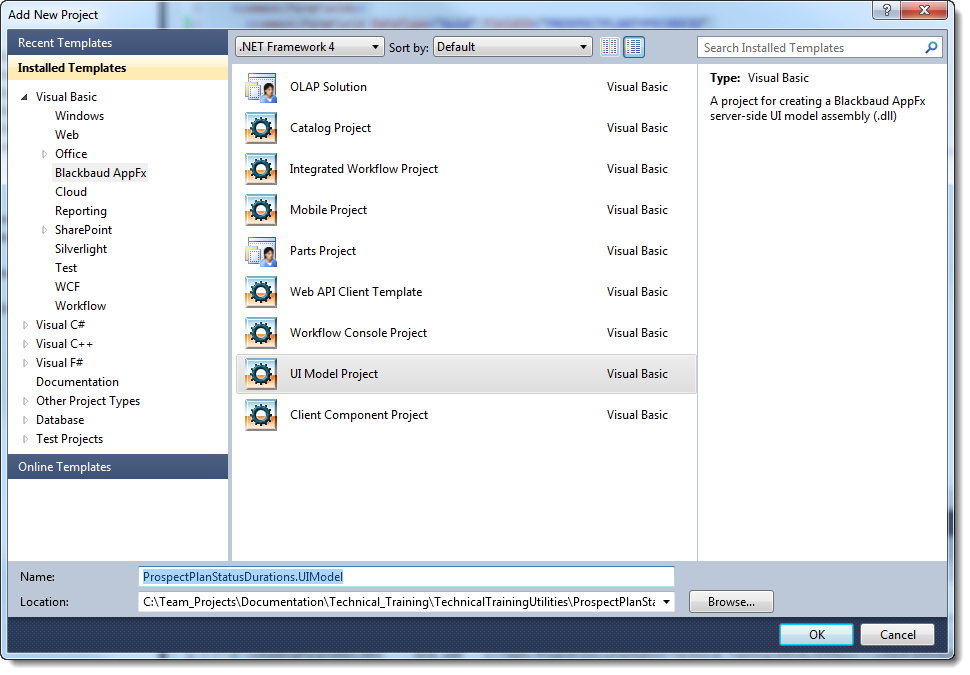Viewport: 970px width, 675px height.
Task: Click the Browse... button
Action: tap(731, 602)
